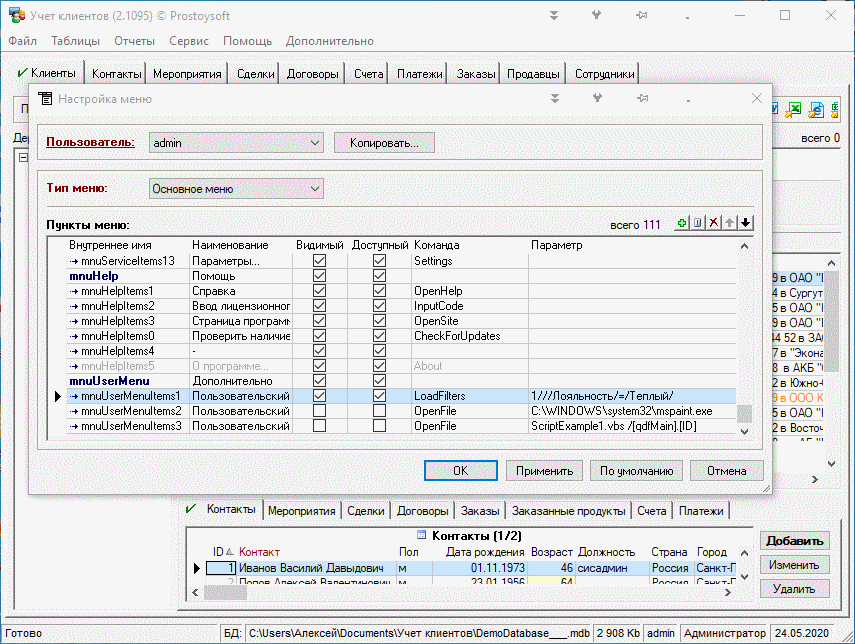The height and width of the screenshot is (644, 855).
Task: Click the Excel export icon in toolbar
Action: [x=795, y=110]
